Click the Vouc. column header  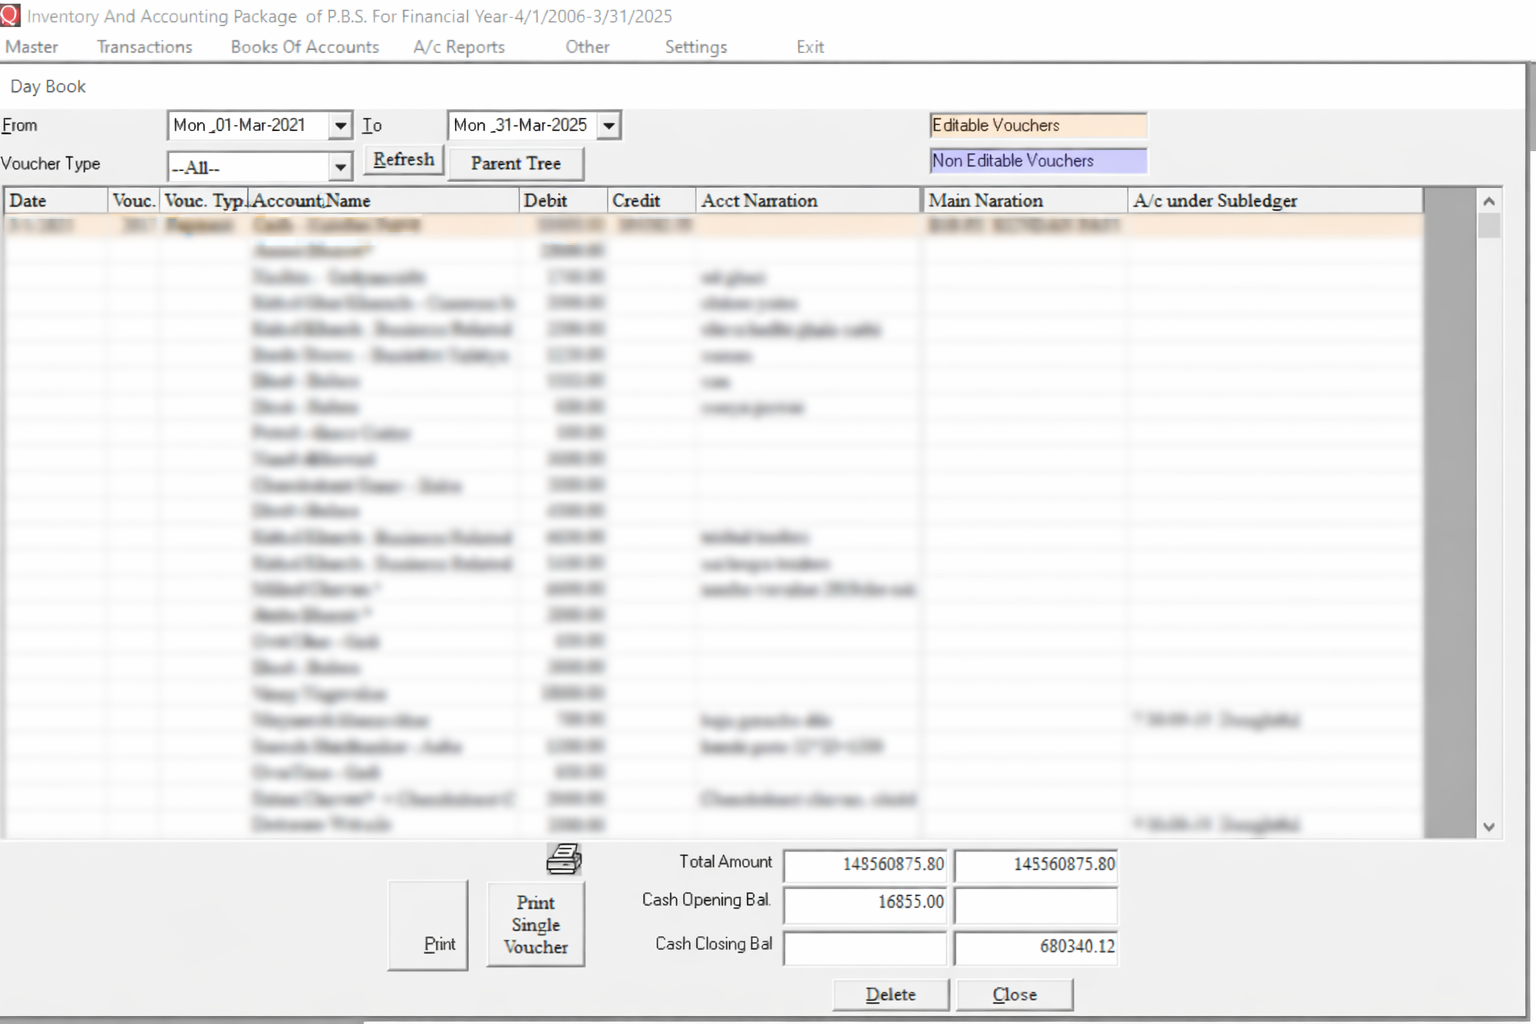tap(133, 200)
